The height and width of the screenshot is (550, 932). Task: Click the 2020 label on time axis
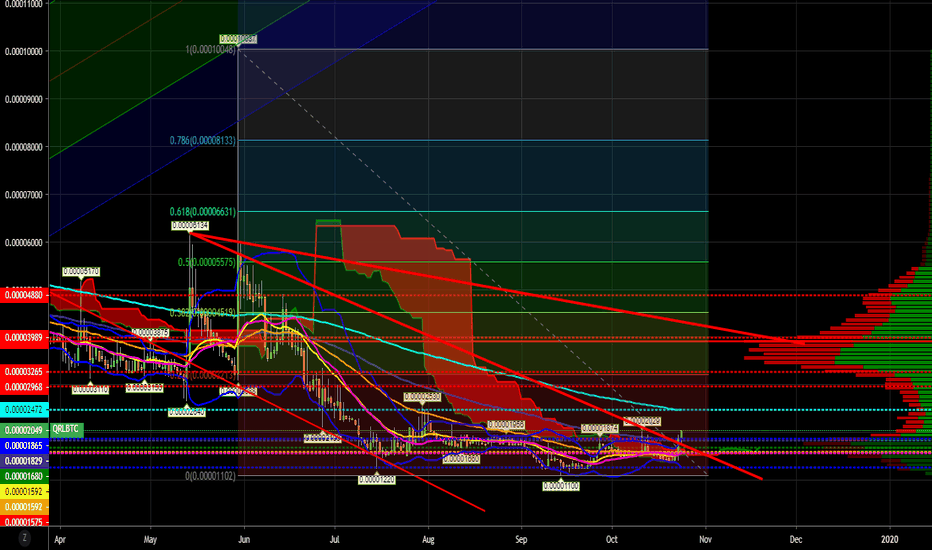click(890, 539)
